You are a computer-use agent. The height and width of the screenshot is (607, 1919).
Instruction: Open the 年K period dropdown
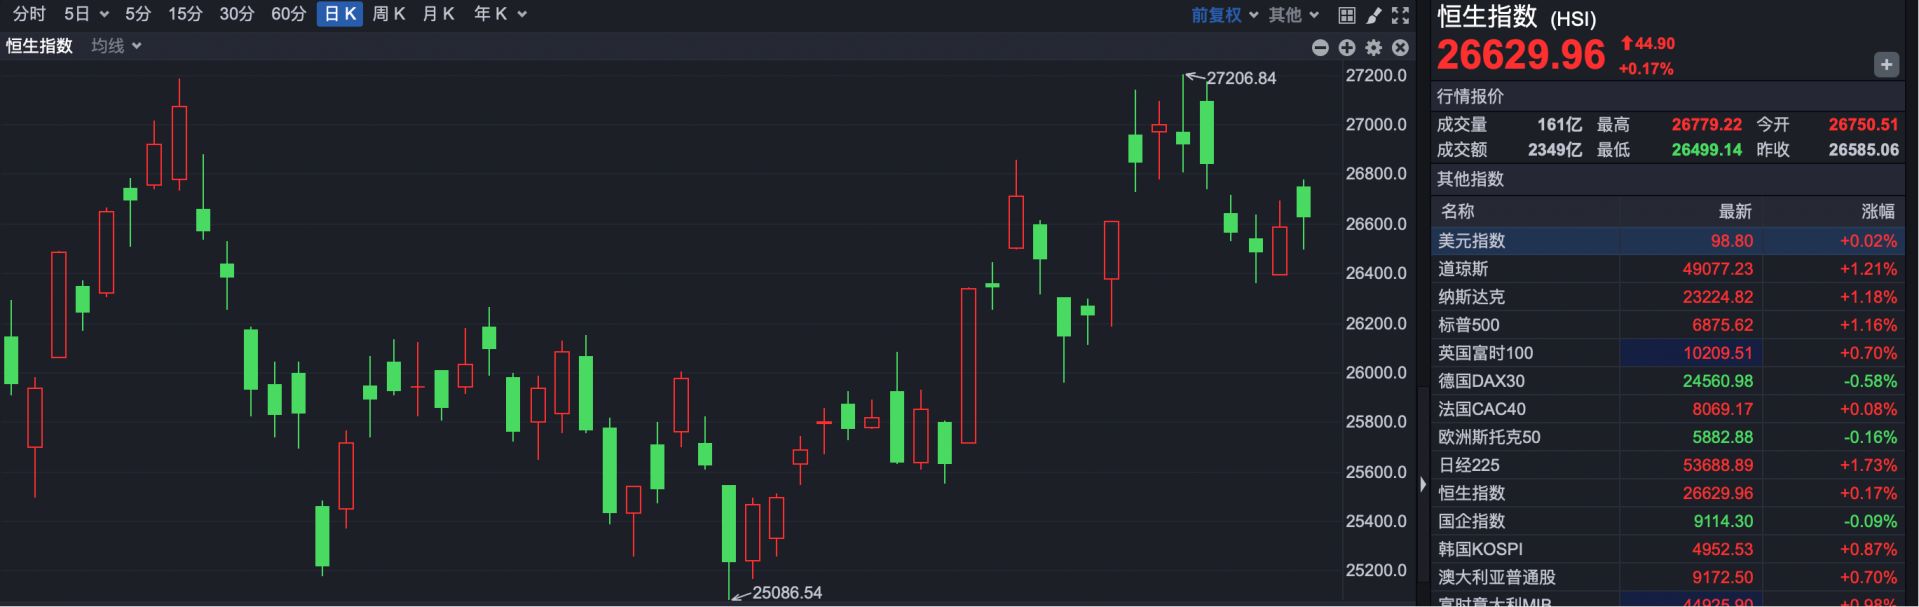(500, 14)
